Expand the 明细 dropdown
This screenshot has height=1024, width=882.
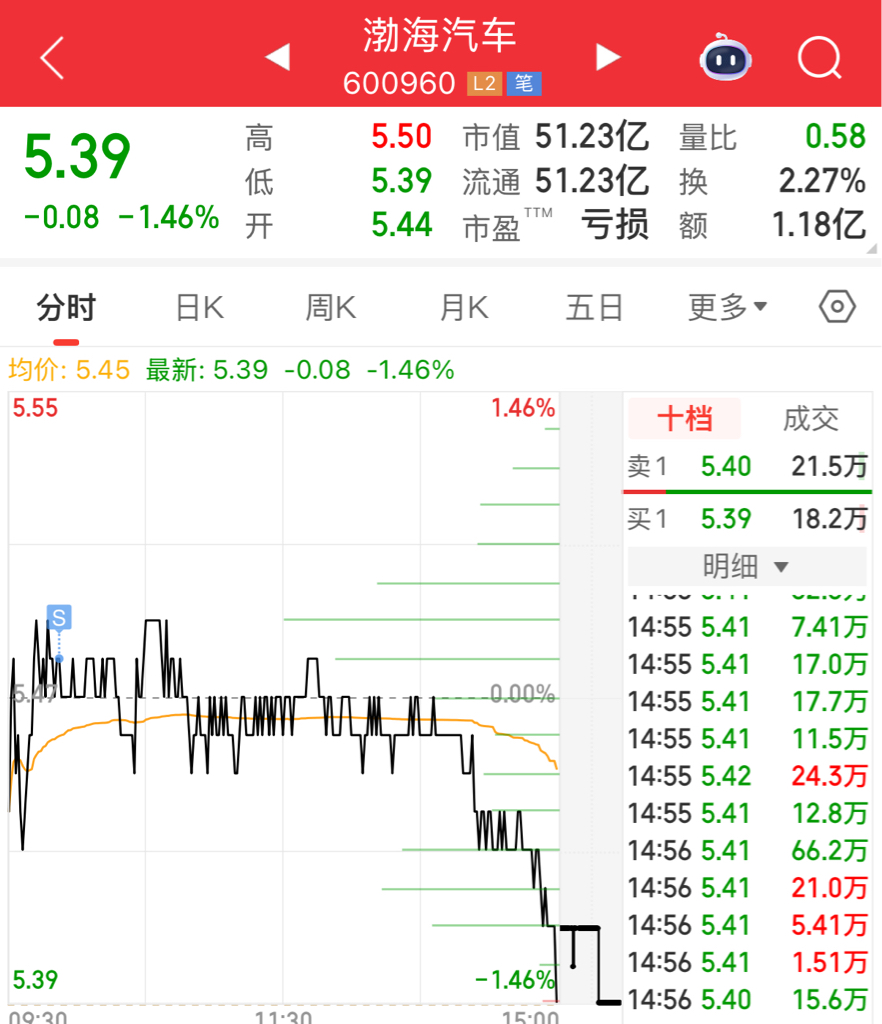click(747, 566)
